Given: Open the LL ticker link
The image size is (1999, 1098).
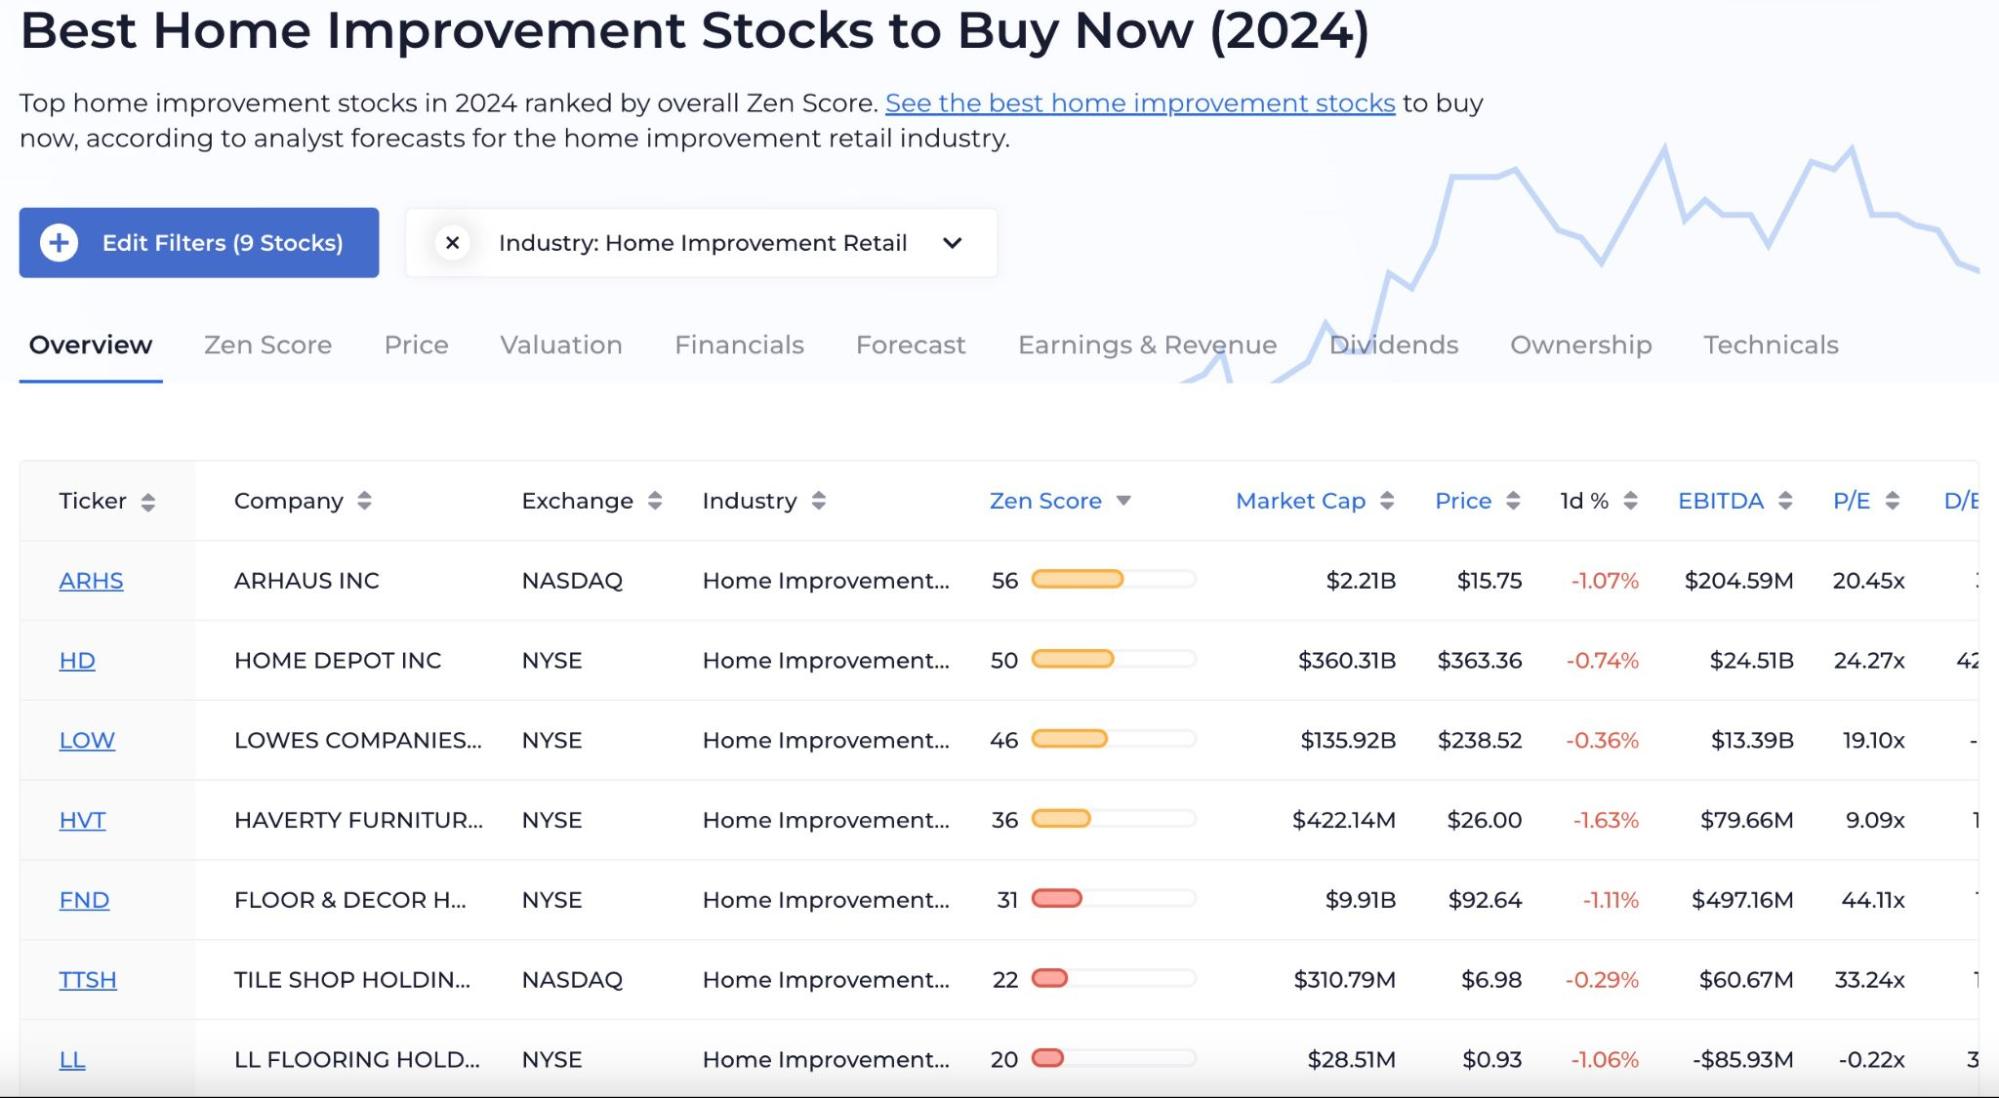Looking at the screenshot, I should click(x=72, y=1060).
